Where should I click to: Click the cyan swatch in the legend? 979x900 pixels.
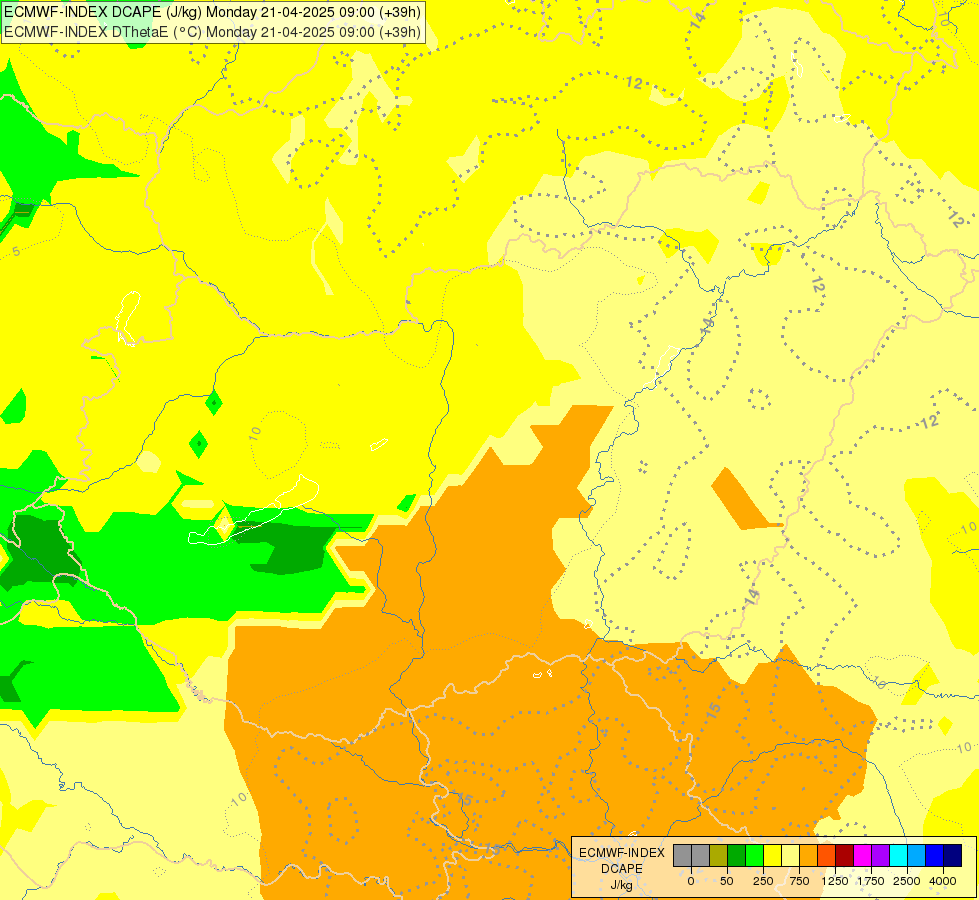(x=898, y=855)
